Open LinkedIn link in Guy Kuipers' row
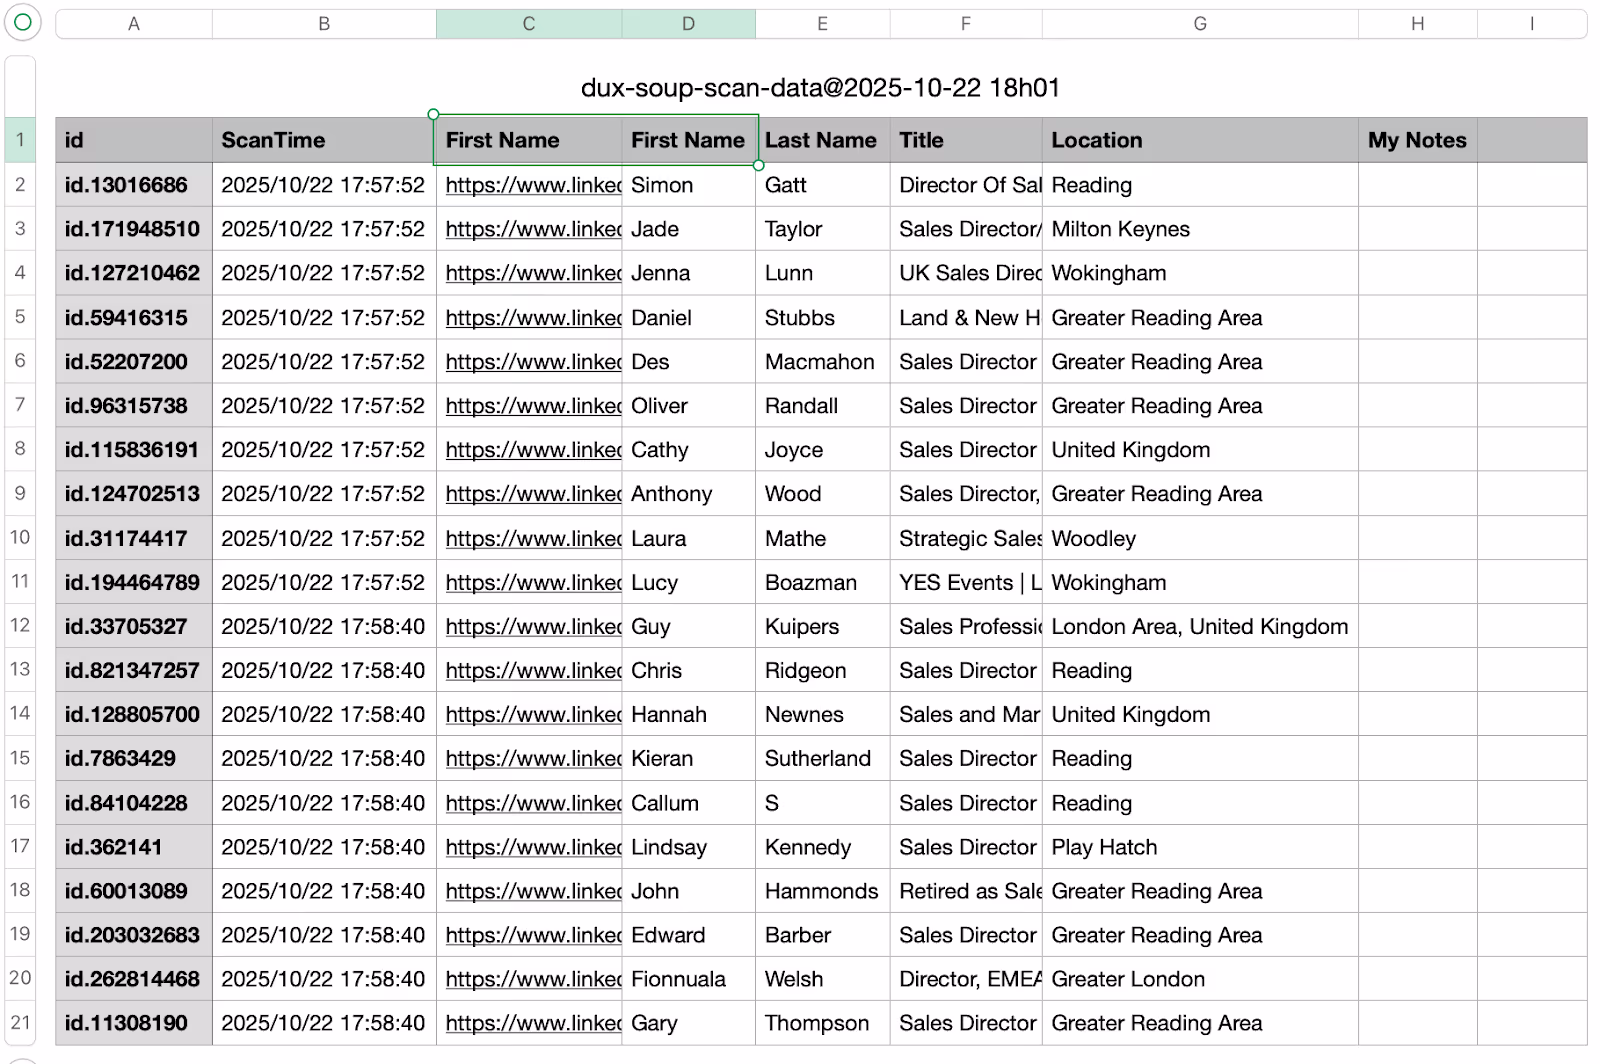This screenshot has height=1064, width=1600. click(533, 627)
